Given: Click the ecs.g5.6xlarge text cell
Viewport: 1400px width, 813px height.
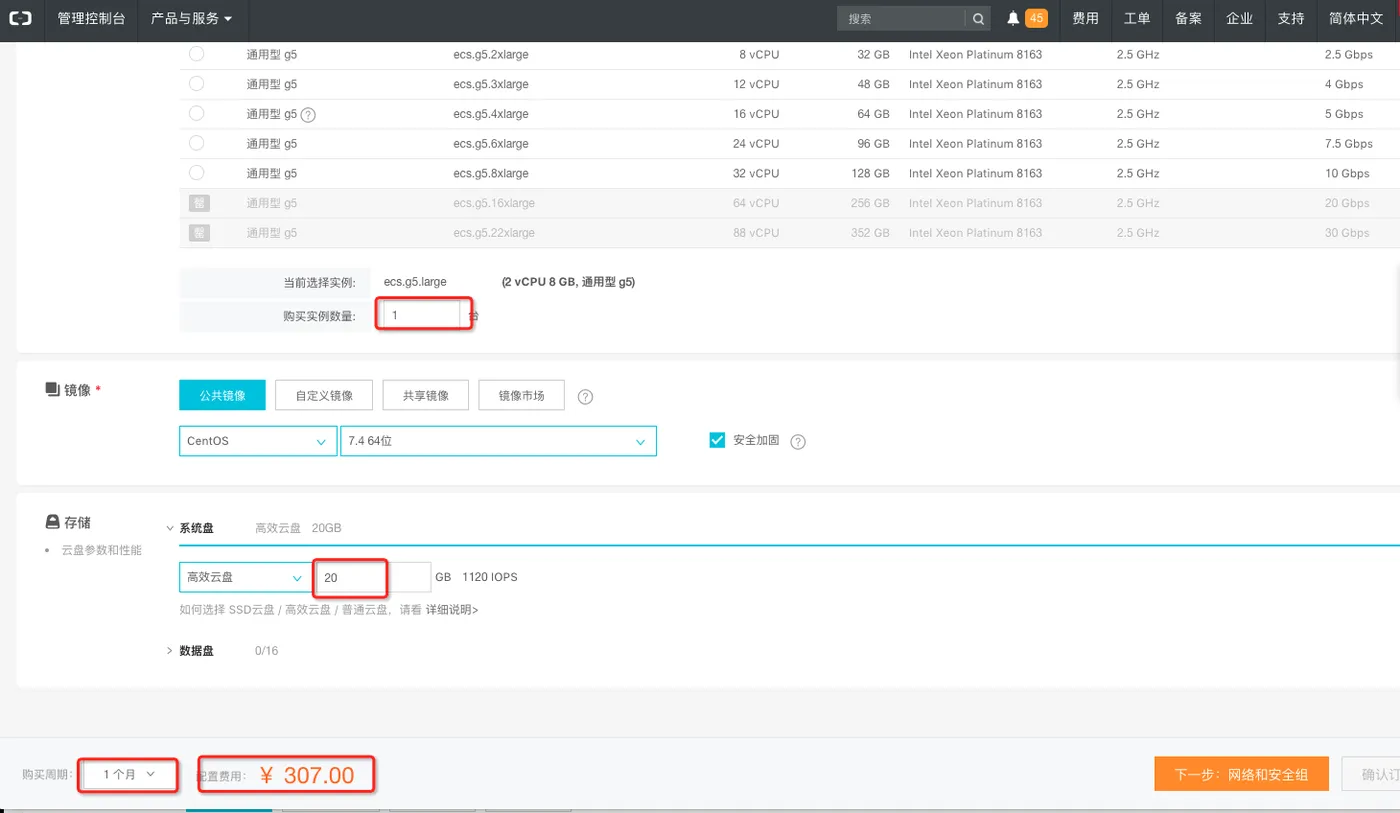Looking at the screenshot, I should click(x=491, y=143).
